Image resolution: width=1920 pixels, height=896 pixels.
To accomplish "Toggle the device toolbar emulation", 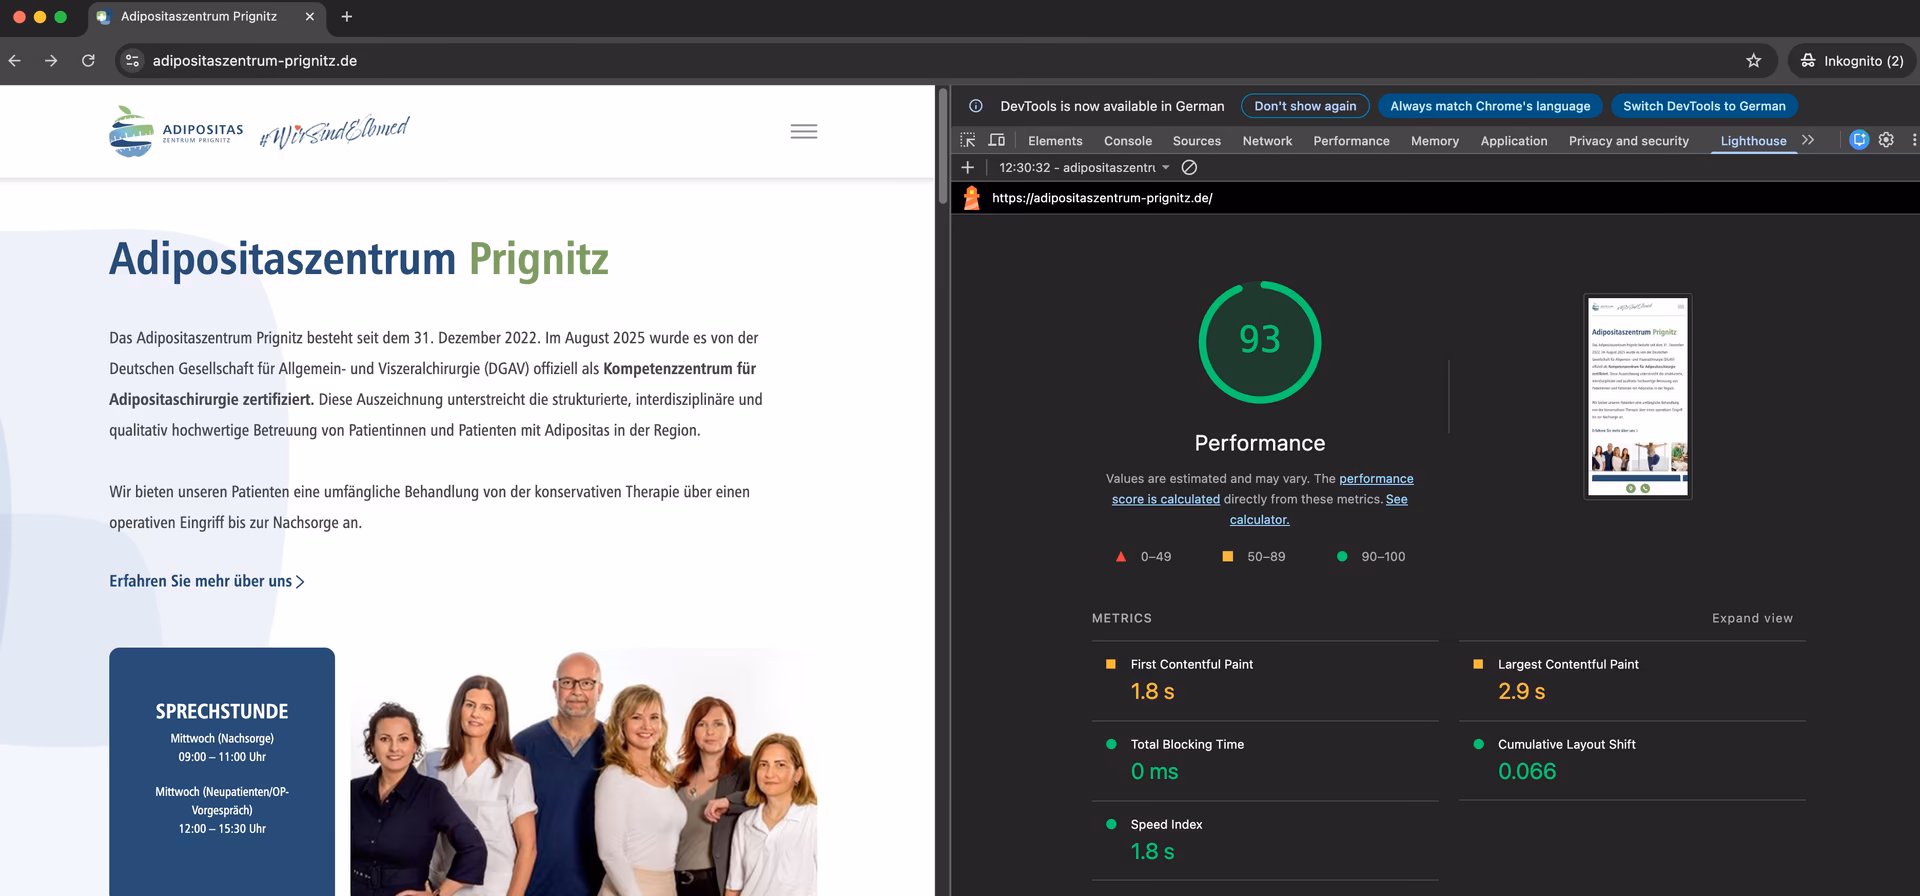I will pyautogui.click(x=996, y=140).
